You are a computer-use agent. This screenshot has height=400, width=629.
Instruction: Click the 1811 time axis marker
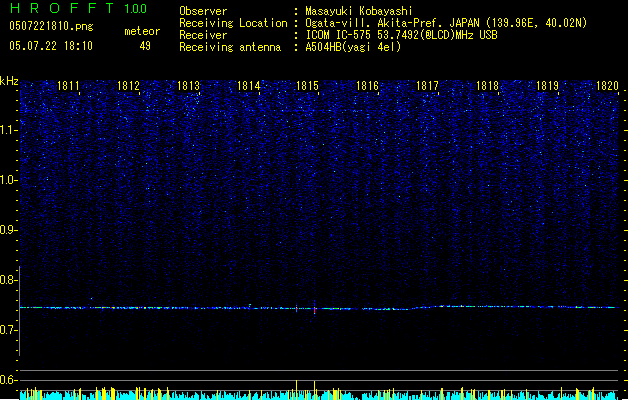[x=68, y=86]
